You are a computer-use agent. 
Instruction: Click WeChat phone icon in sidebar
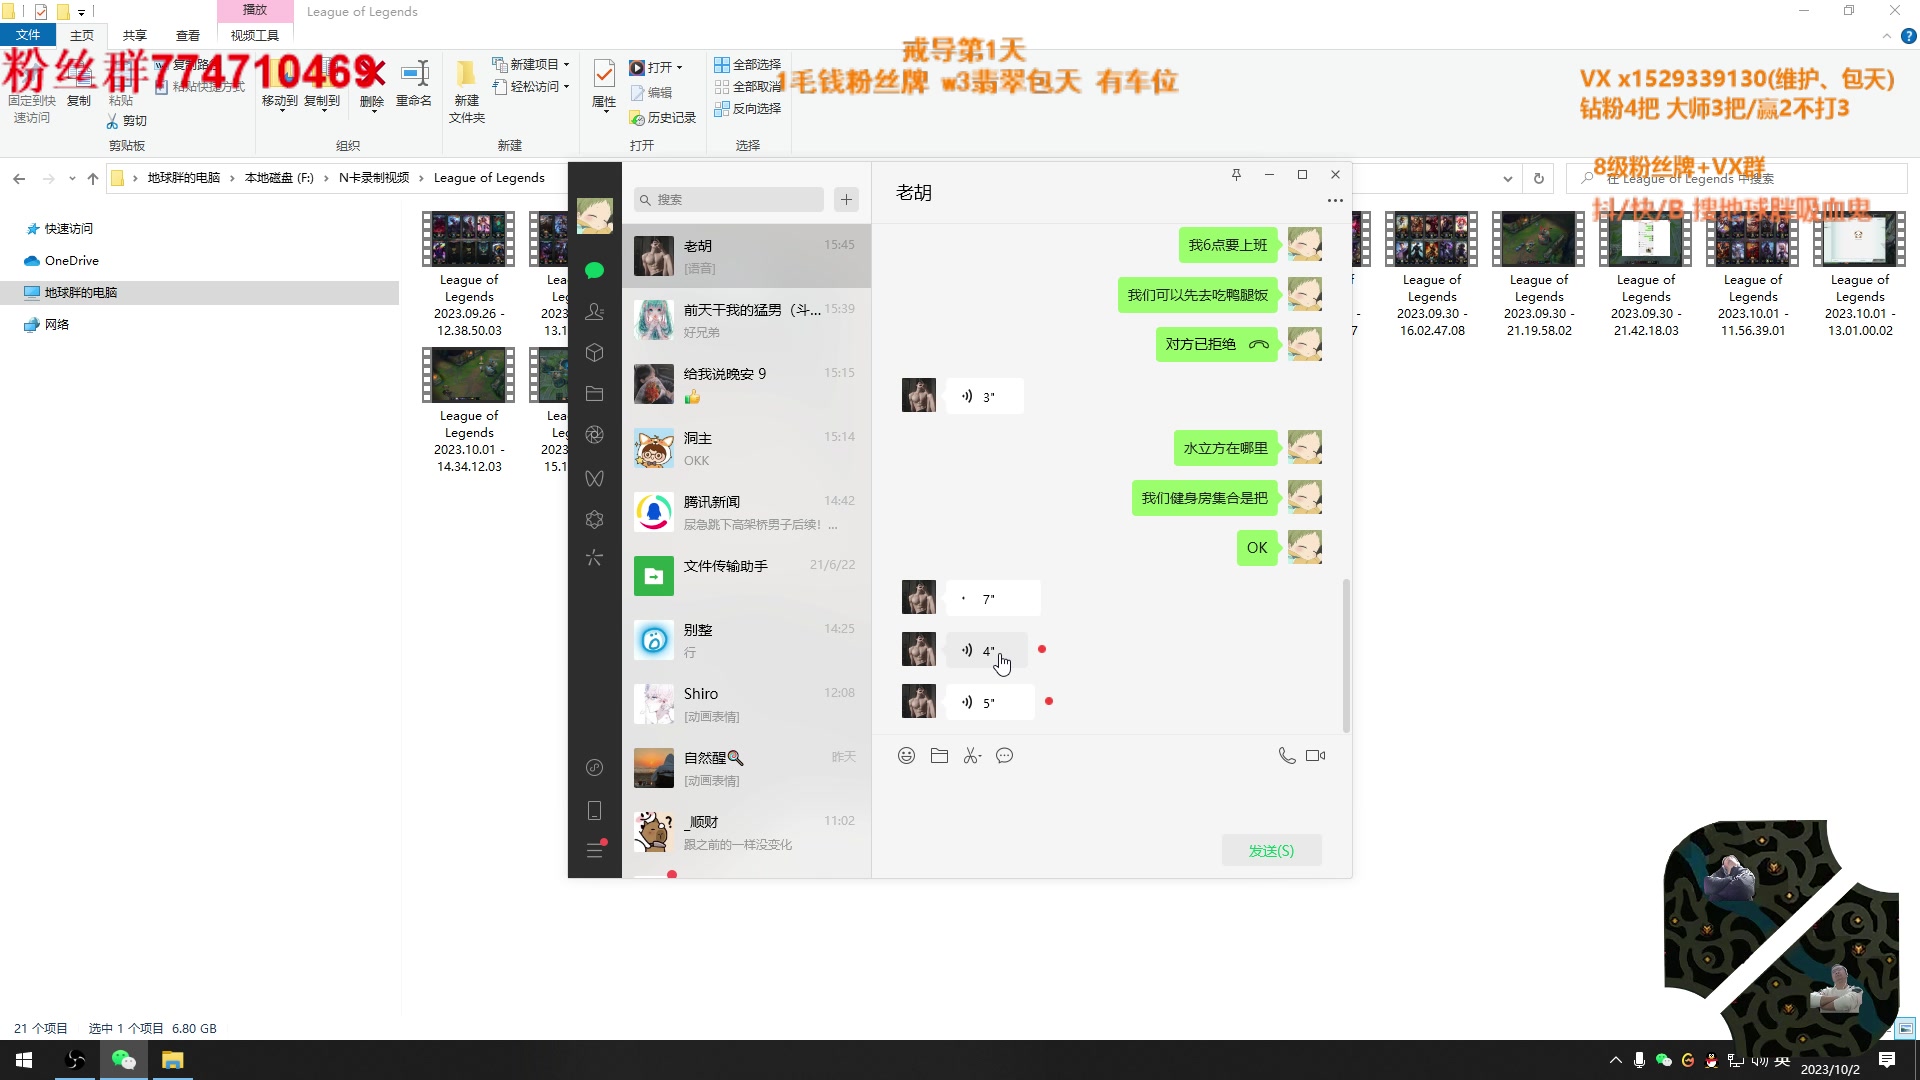click(x=594, y=810)
